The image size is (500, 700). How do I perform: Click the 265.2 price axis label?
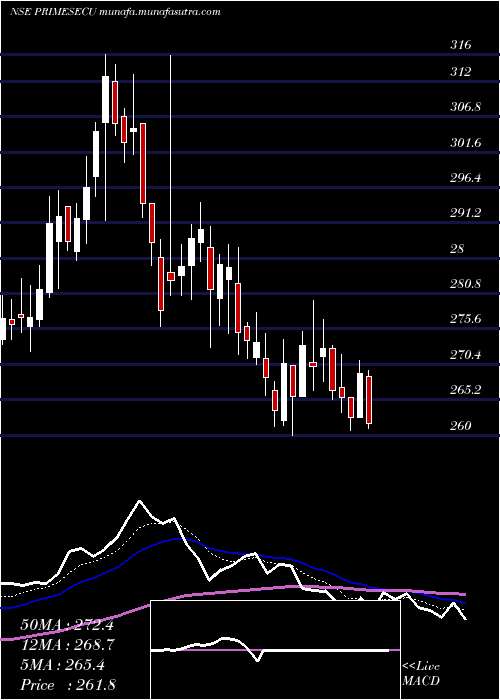(x=465, y=390)
